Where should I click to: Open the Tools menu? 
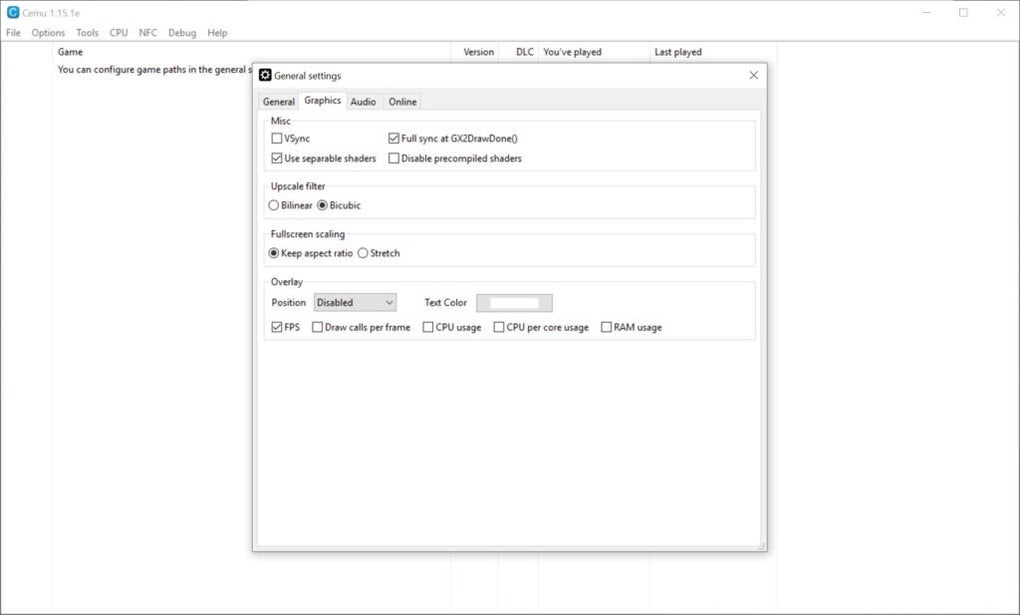pyautogui.click(x=87, y=33)
